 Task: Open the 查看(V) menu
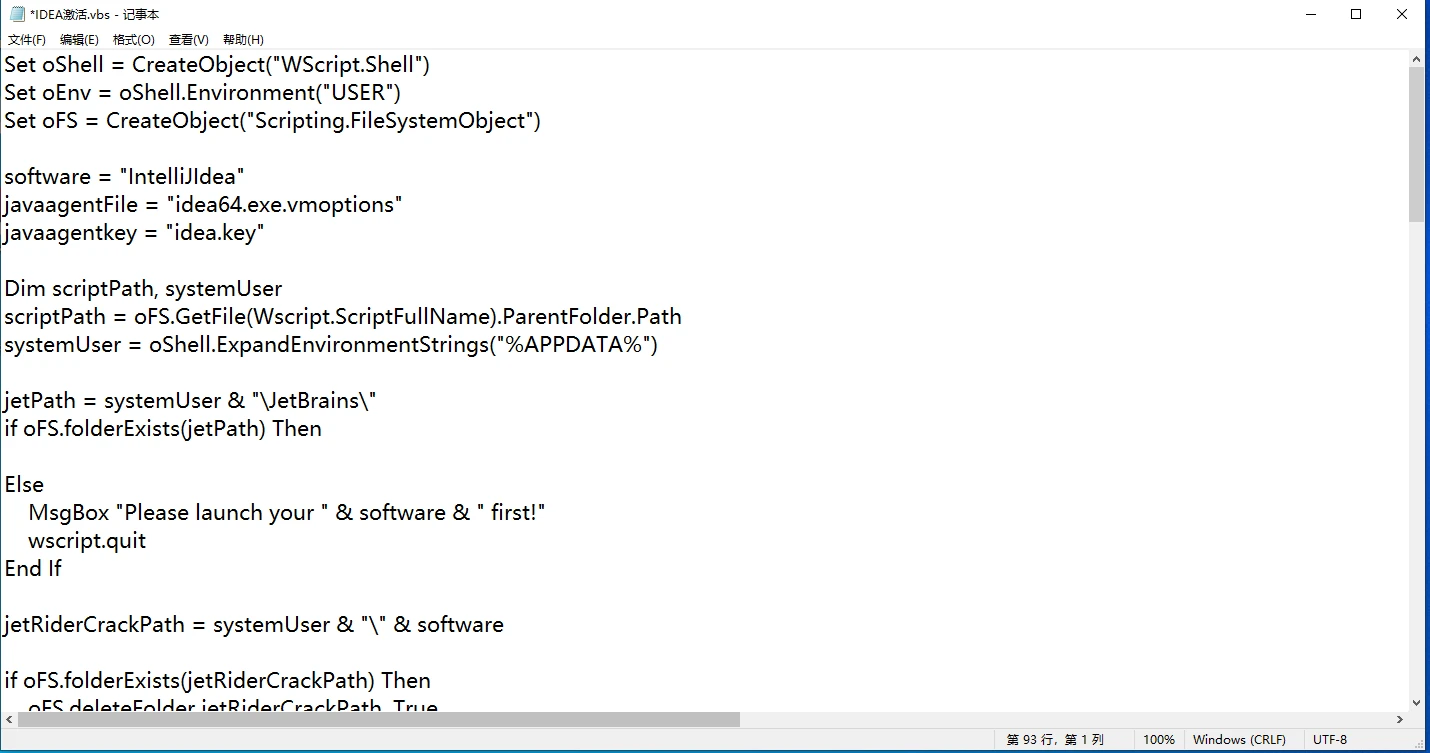point(188,40)
